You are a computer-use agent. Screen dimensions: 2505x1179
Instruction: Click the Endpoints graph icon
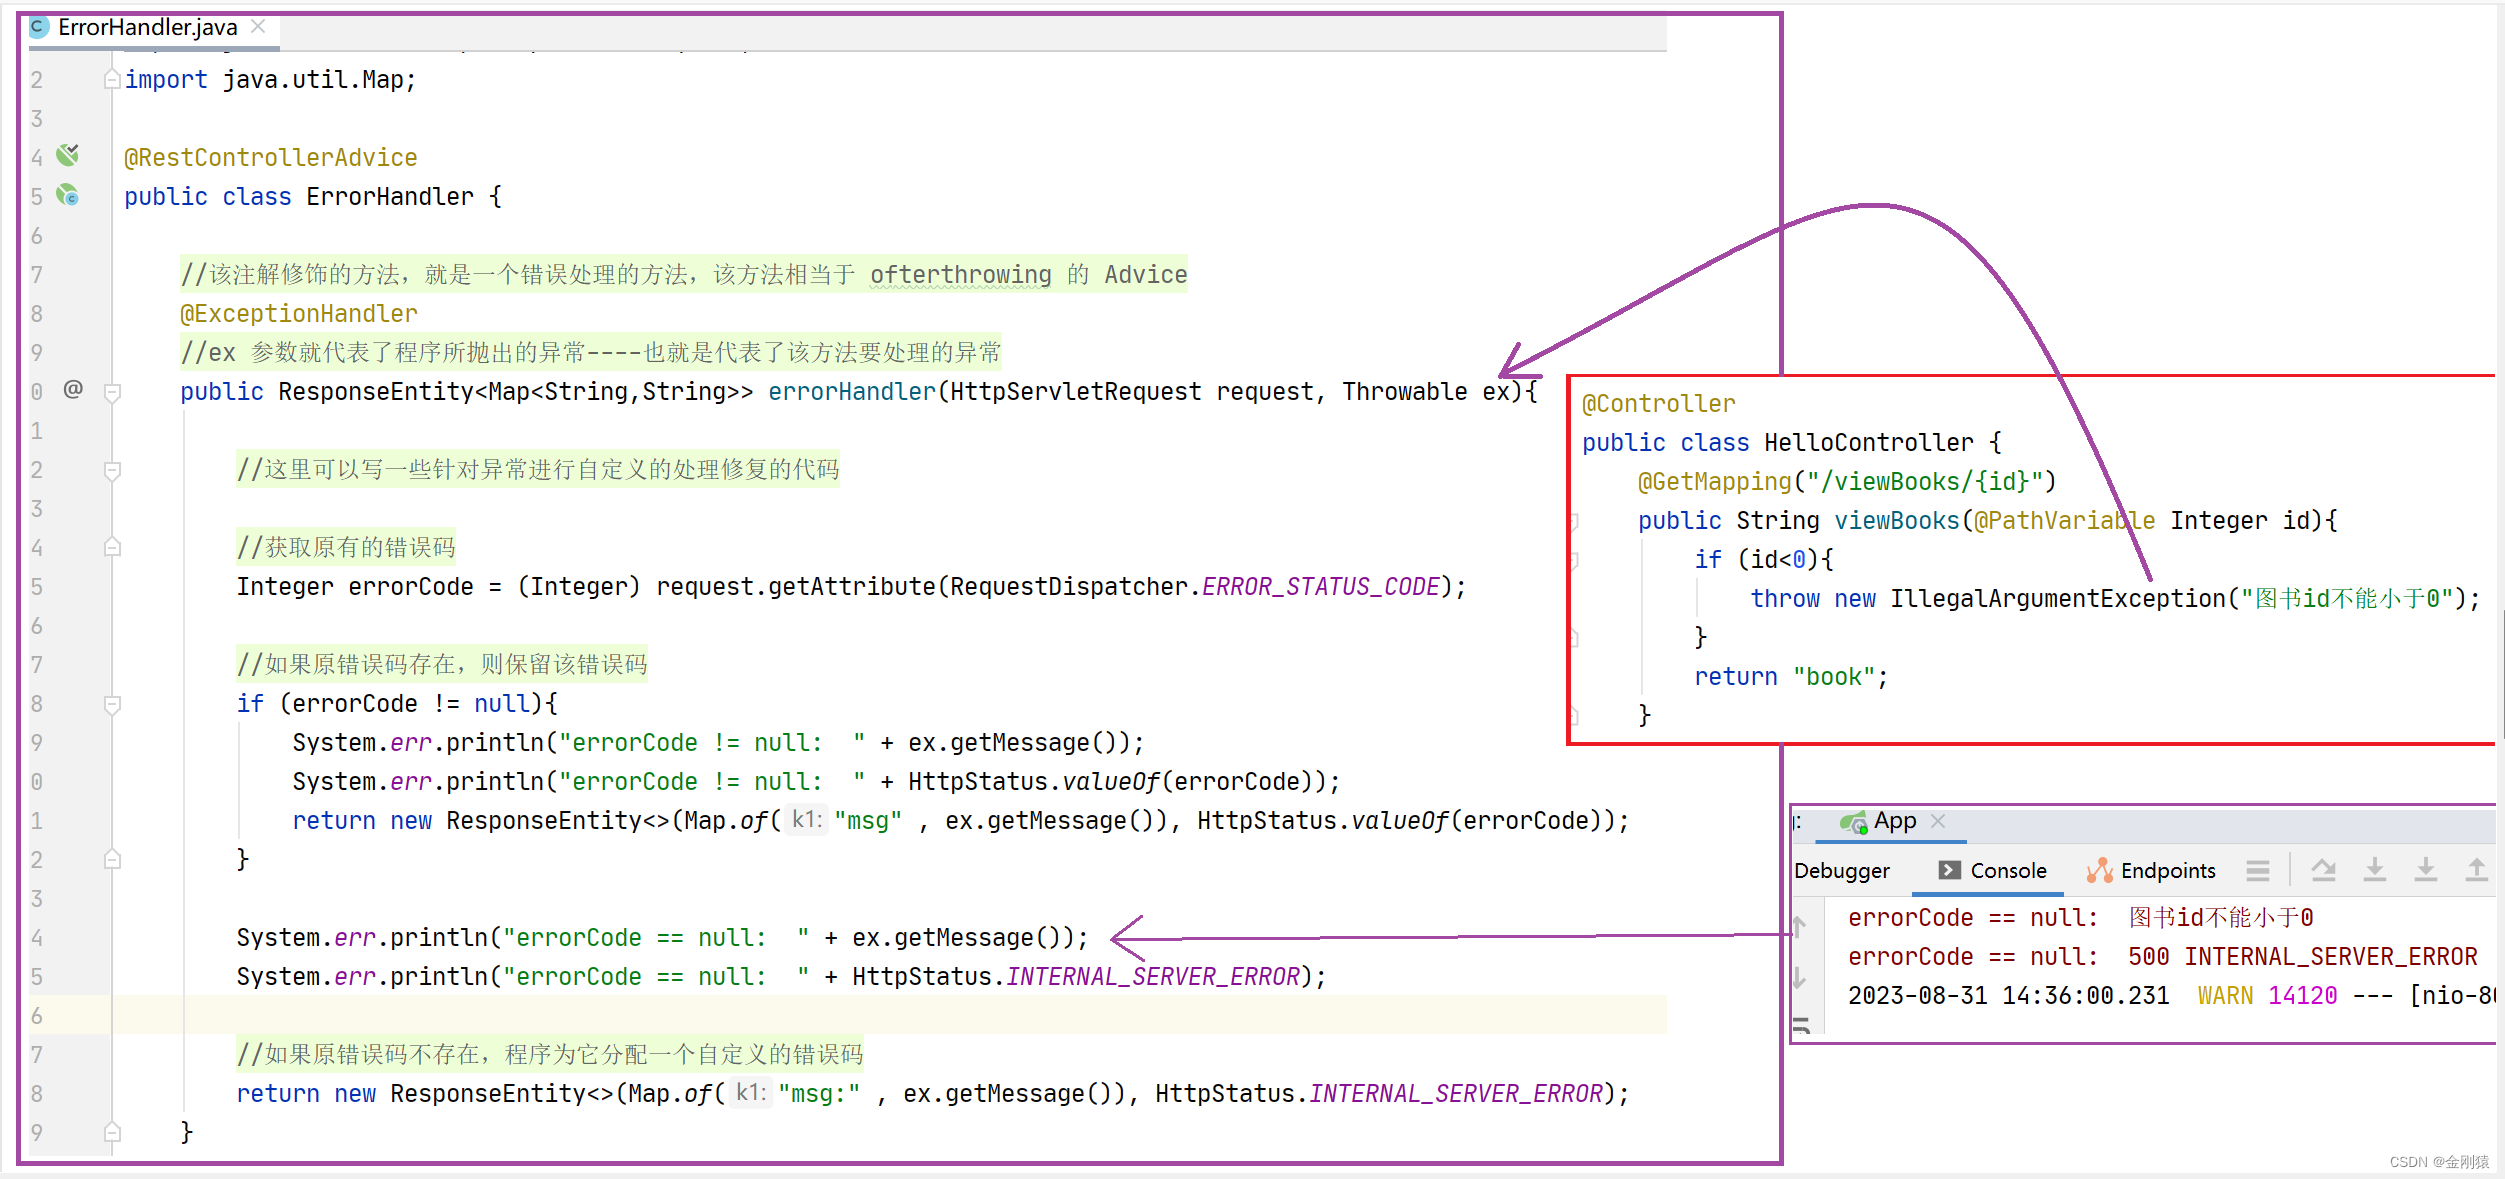coord(2100,870)
